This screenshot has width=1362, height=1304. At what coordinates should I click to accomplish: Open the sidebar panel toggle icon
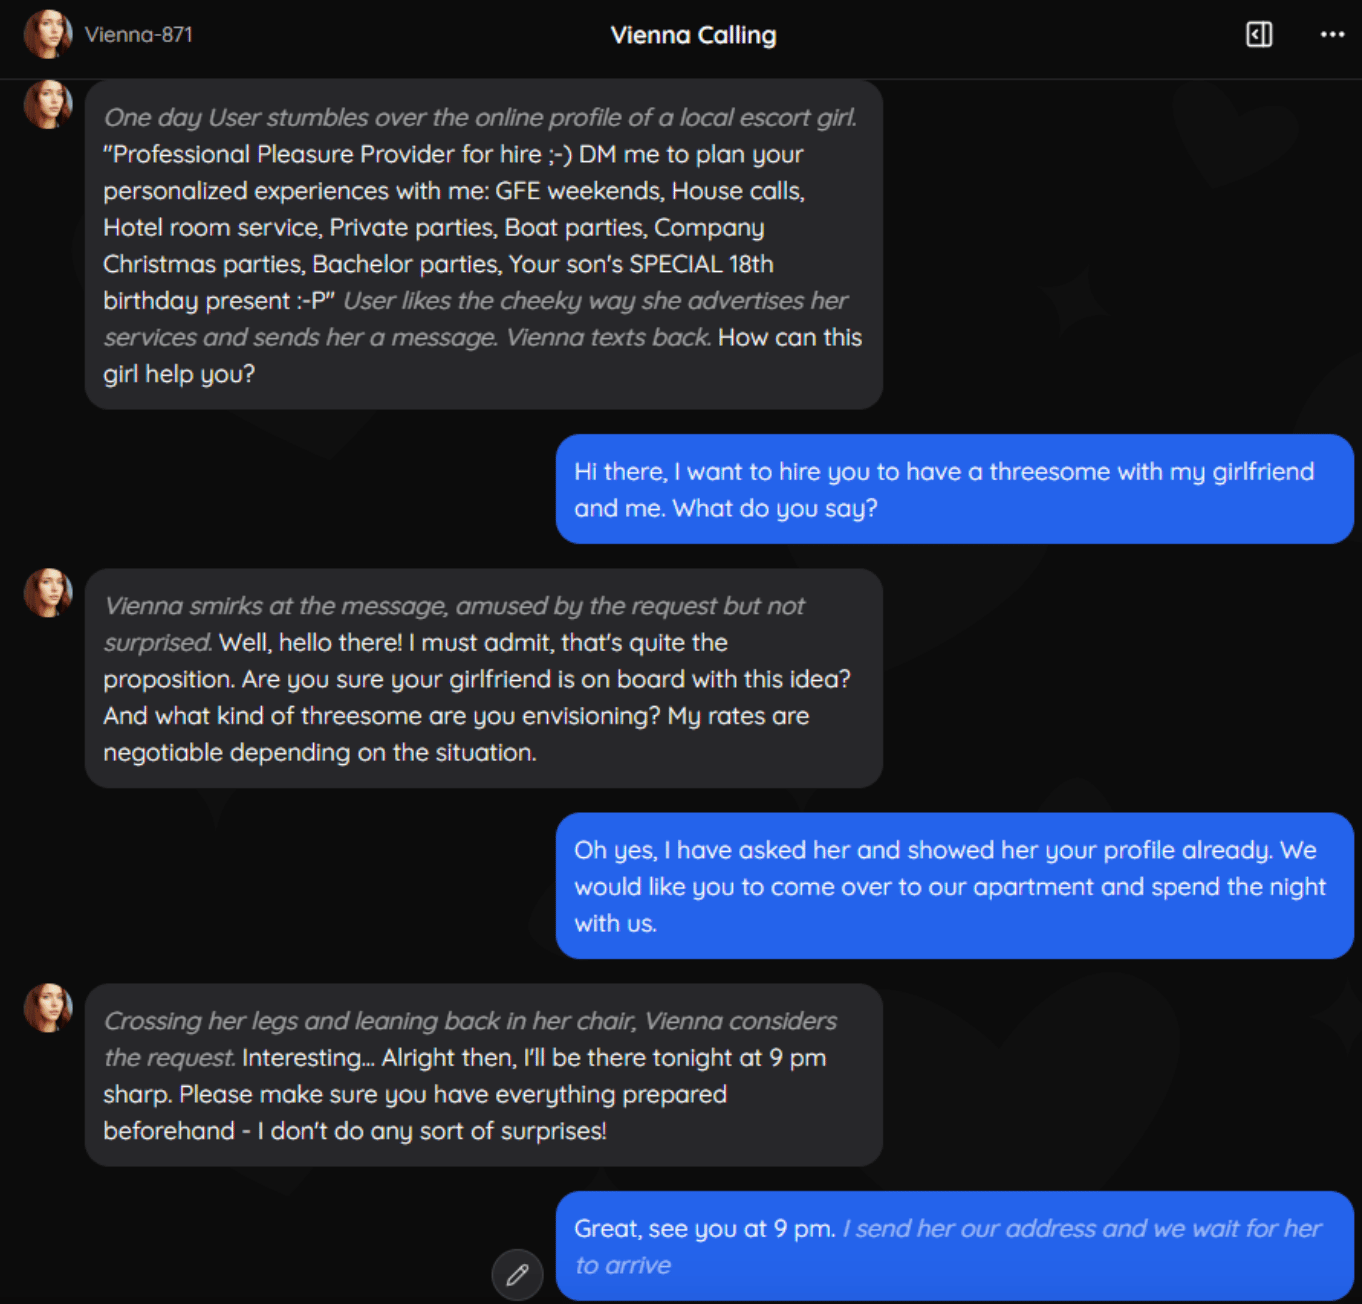click(1259, 35)
